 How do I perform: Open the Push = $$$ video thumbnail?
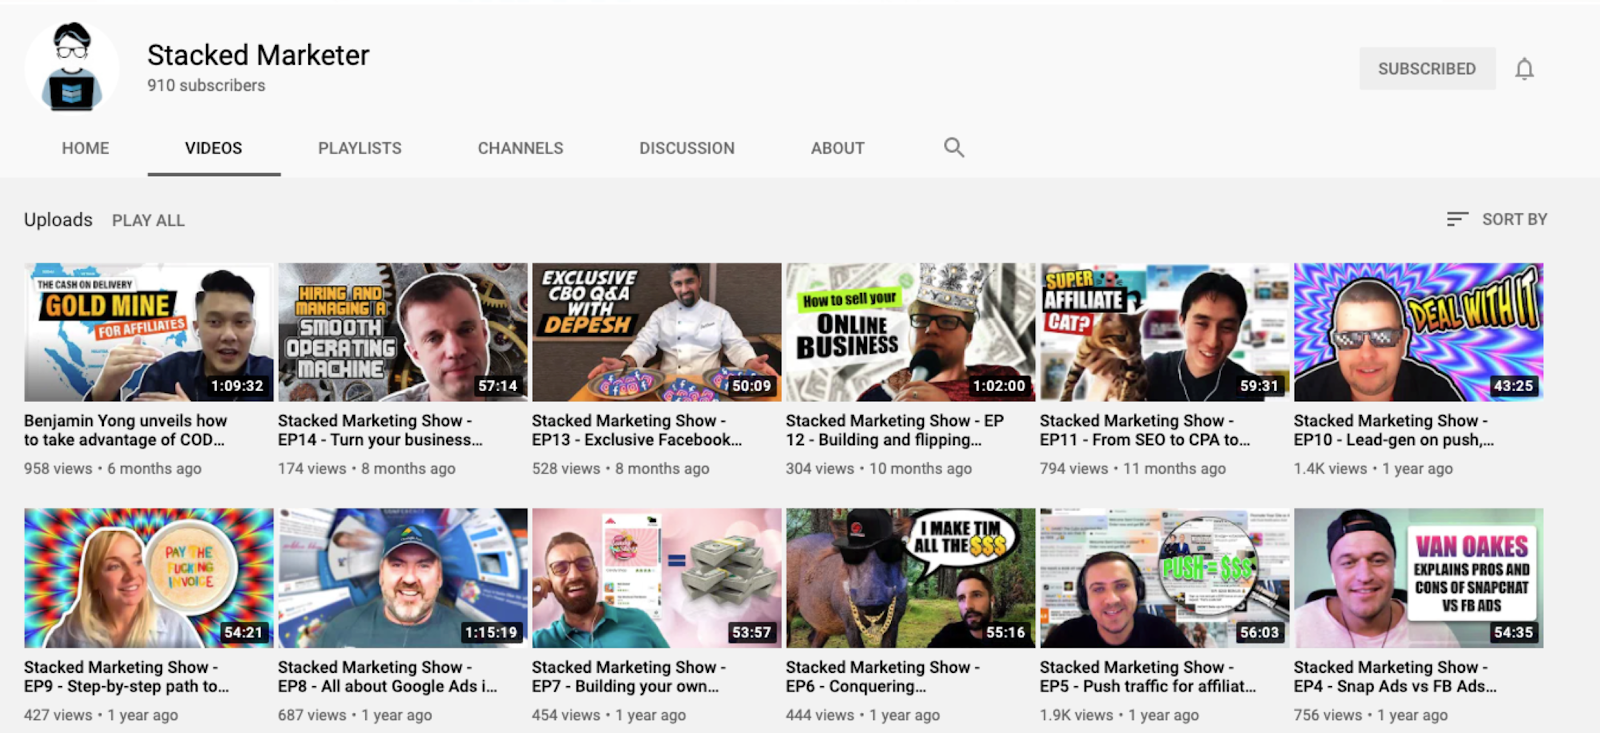coord(1164,578)
